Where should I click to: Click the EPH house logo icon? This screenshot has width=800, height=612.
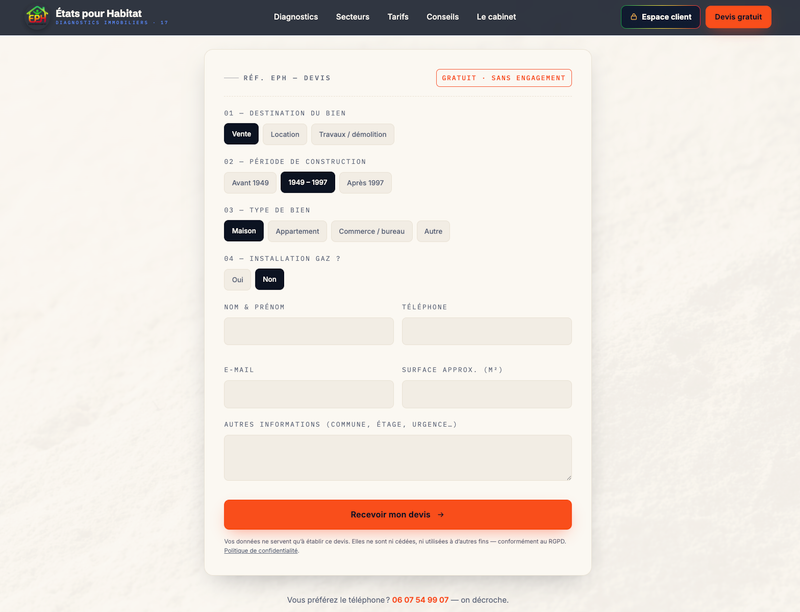[x=37, y=15]
